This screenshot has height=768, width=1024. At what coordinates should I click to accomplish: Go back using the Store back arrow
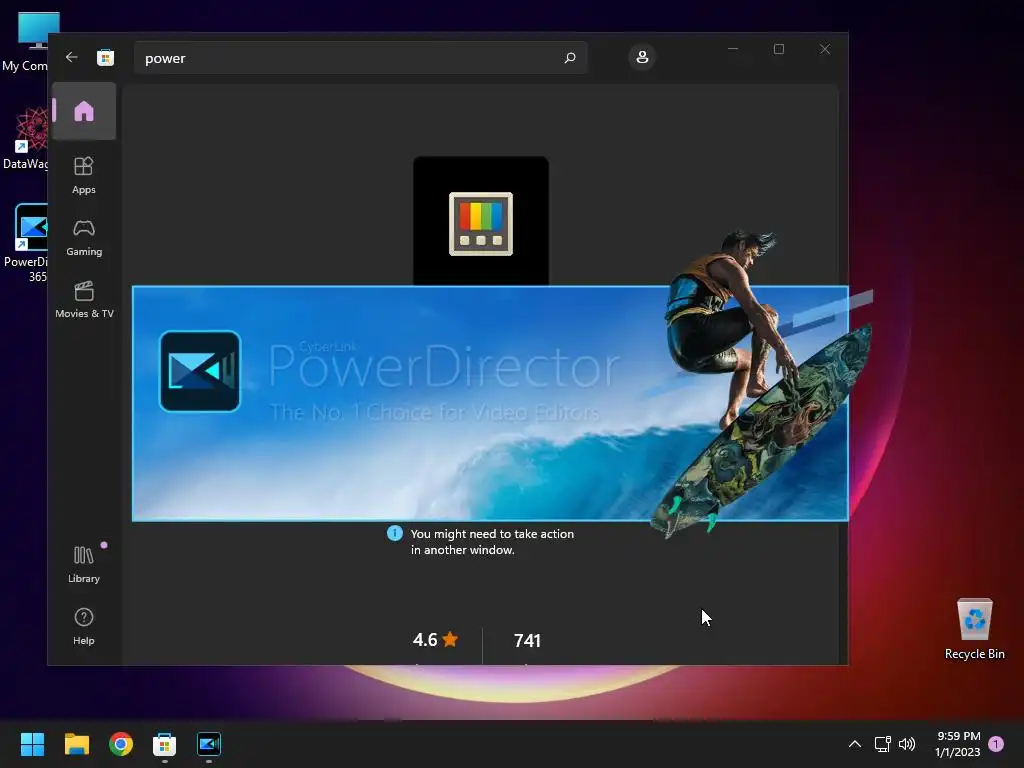tap(71, 57)
